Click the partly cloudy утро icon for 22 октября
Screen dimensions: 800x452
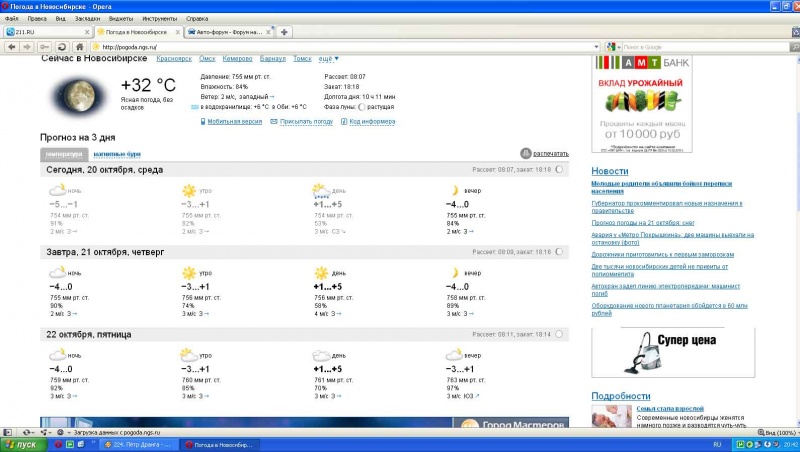tap(189, 355)
